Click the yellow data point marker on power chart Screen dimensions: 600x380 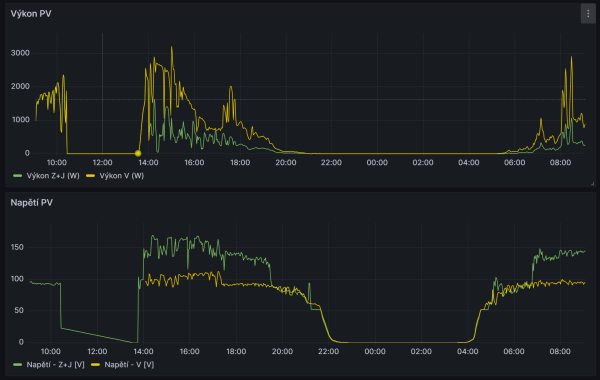coord(138,153)
